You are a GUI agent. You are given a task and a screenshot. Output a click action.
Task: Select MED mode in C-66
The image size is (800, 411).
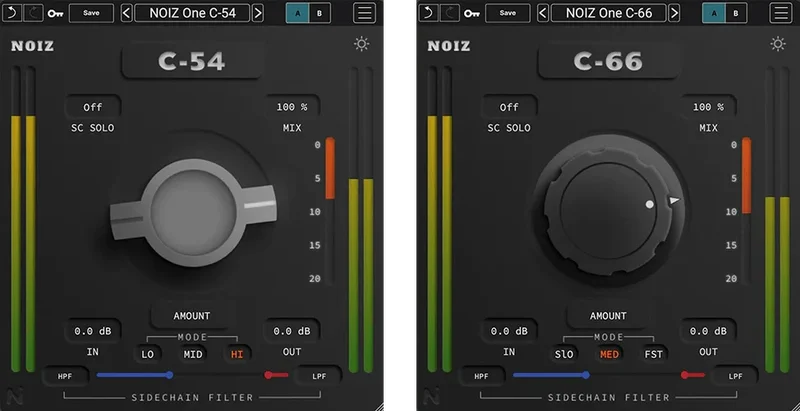click(x=609, y=354)
